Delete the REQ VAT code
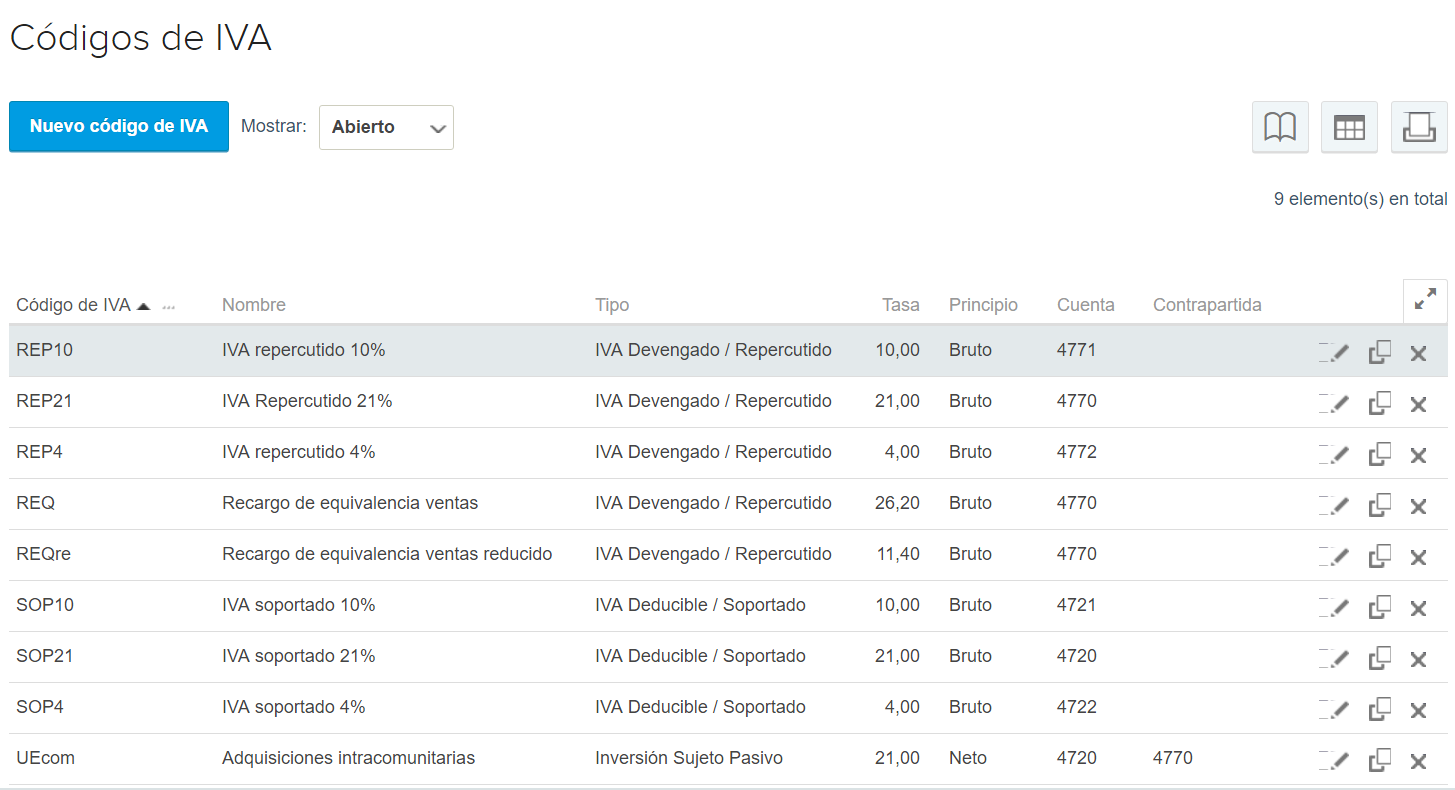This screenshot has width=1455, height=790. click(x=1418, y=505)
